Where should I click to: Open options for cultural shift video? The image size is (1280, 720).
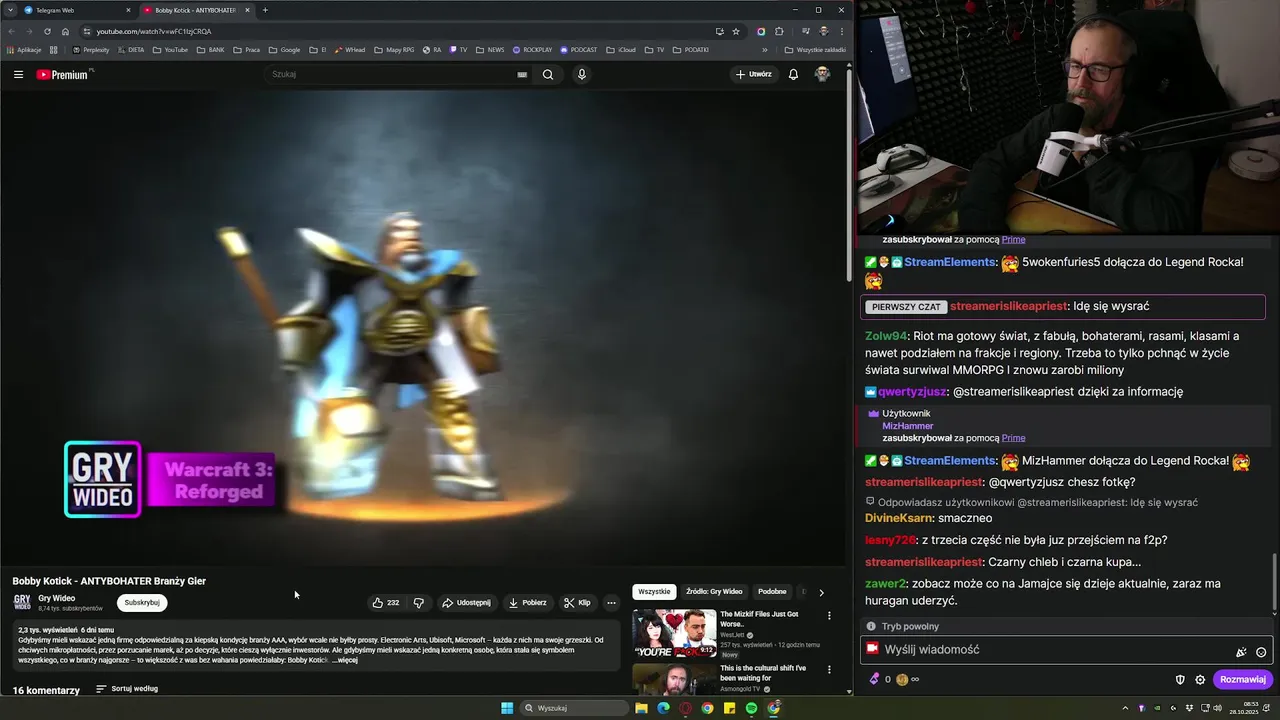click(x=829, y=669)
